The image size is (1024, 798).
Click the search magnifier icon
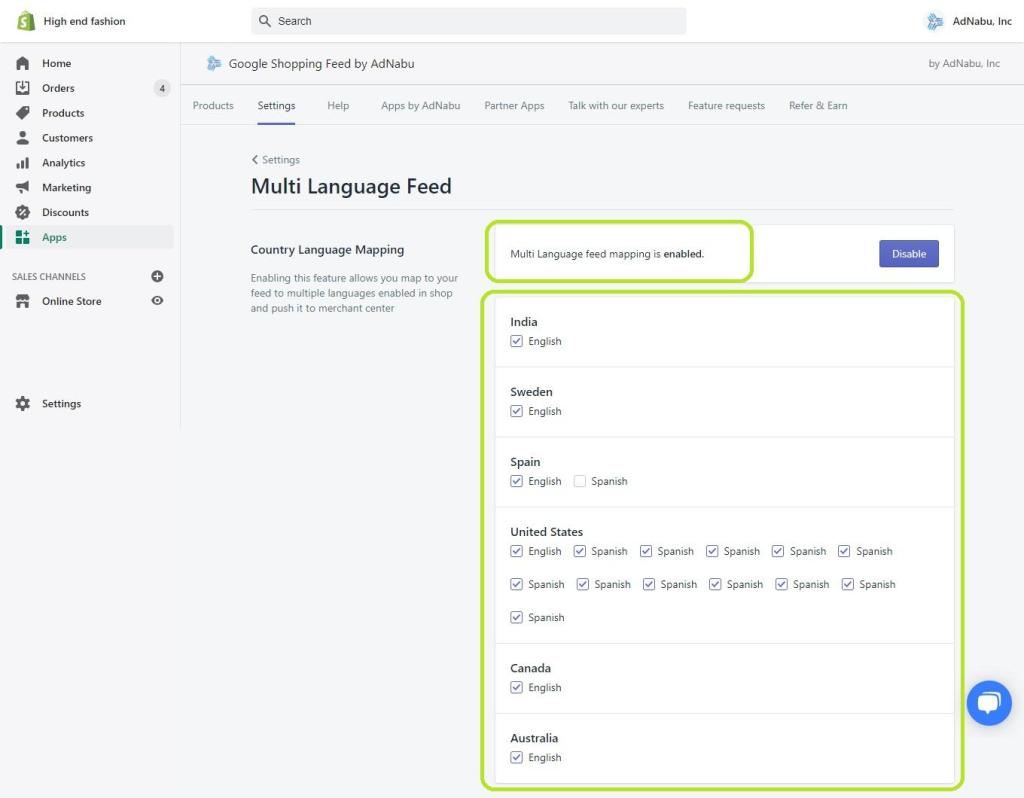(264, 21)
